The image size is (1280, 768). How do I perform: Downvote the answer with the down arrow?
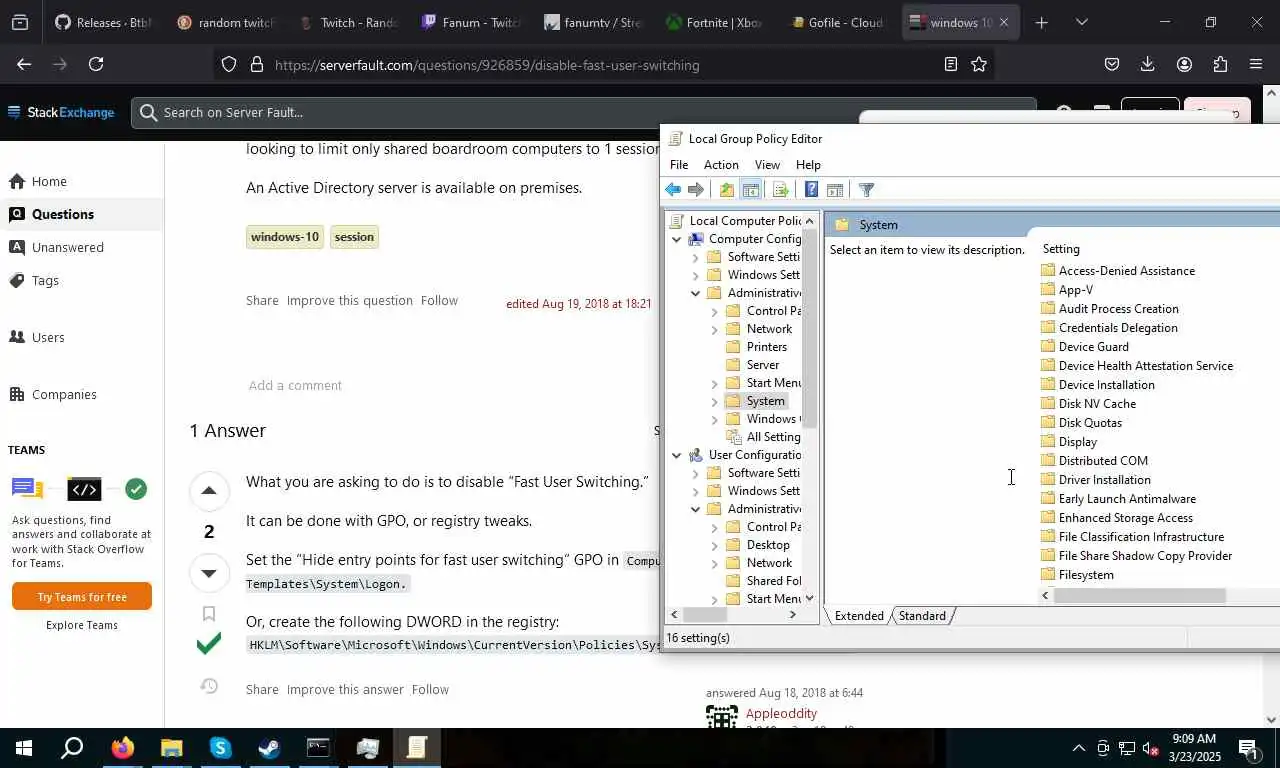coord(208,573)
